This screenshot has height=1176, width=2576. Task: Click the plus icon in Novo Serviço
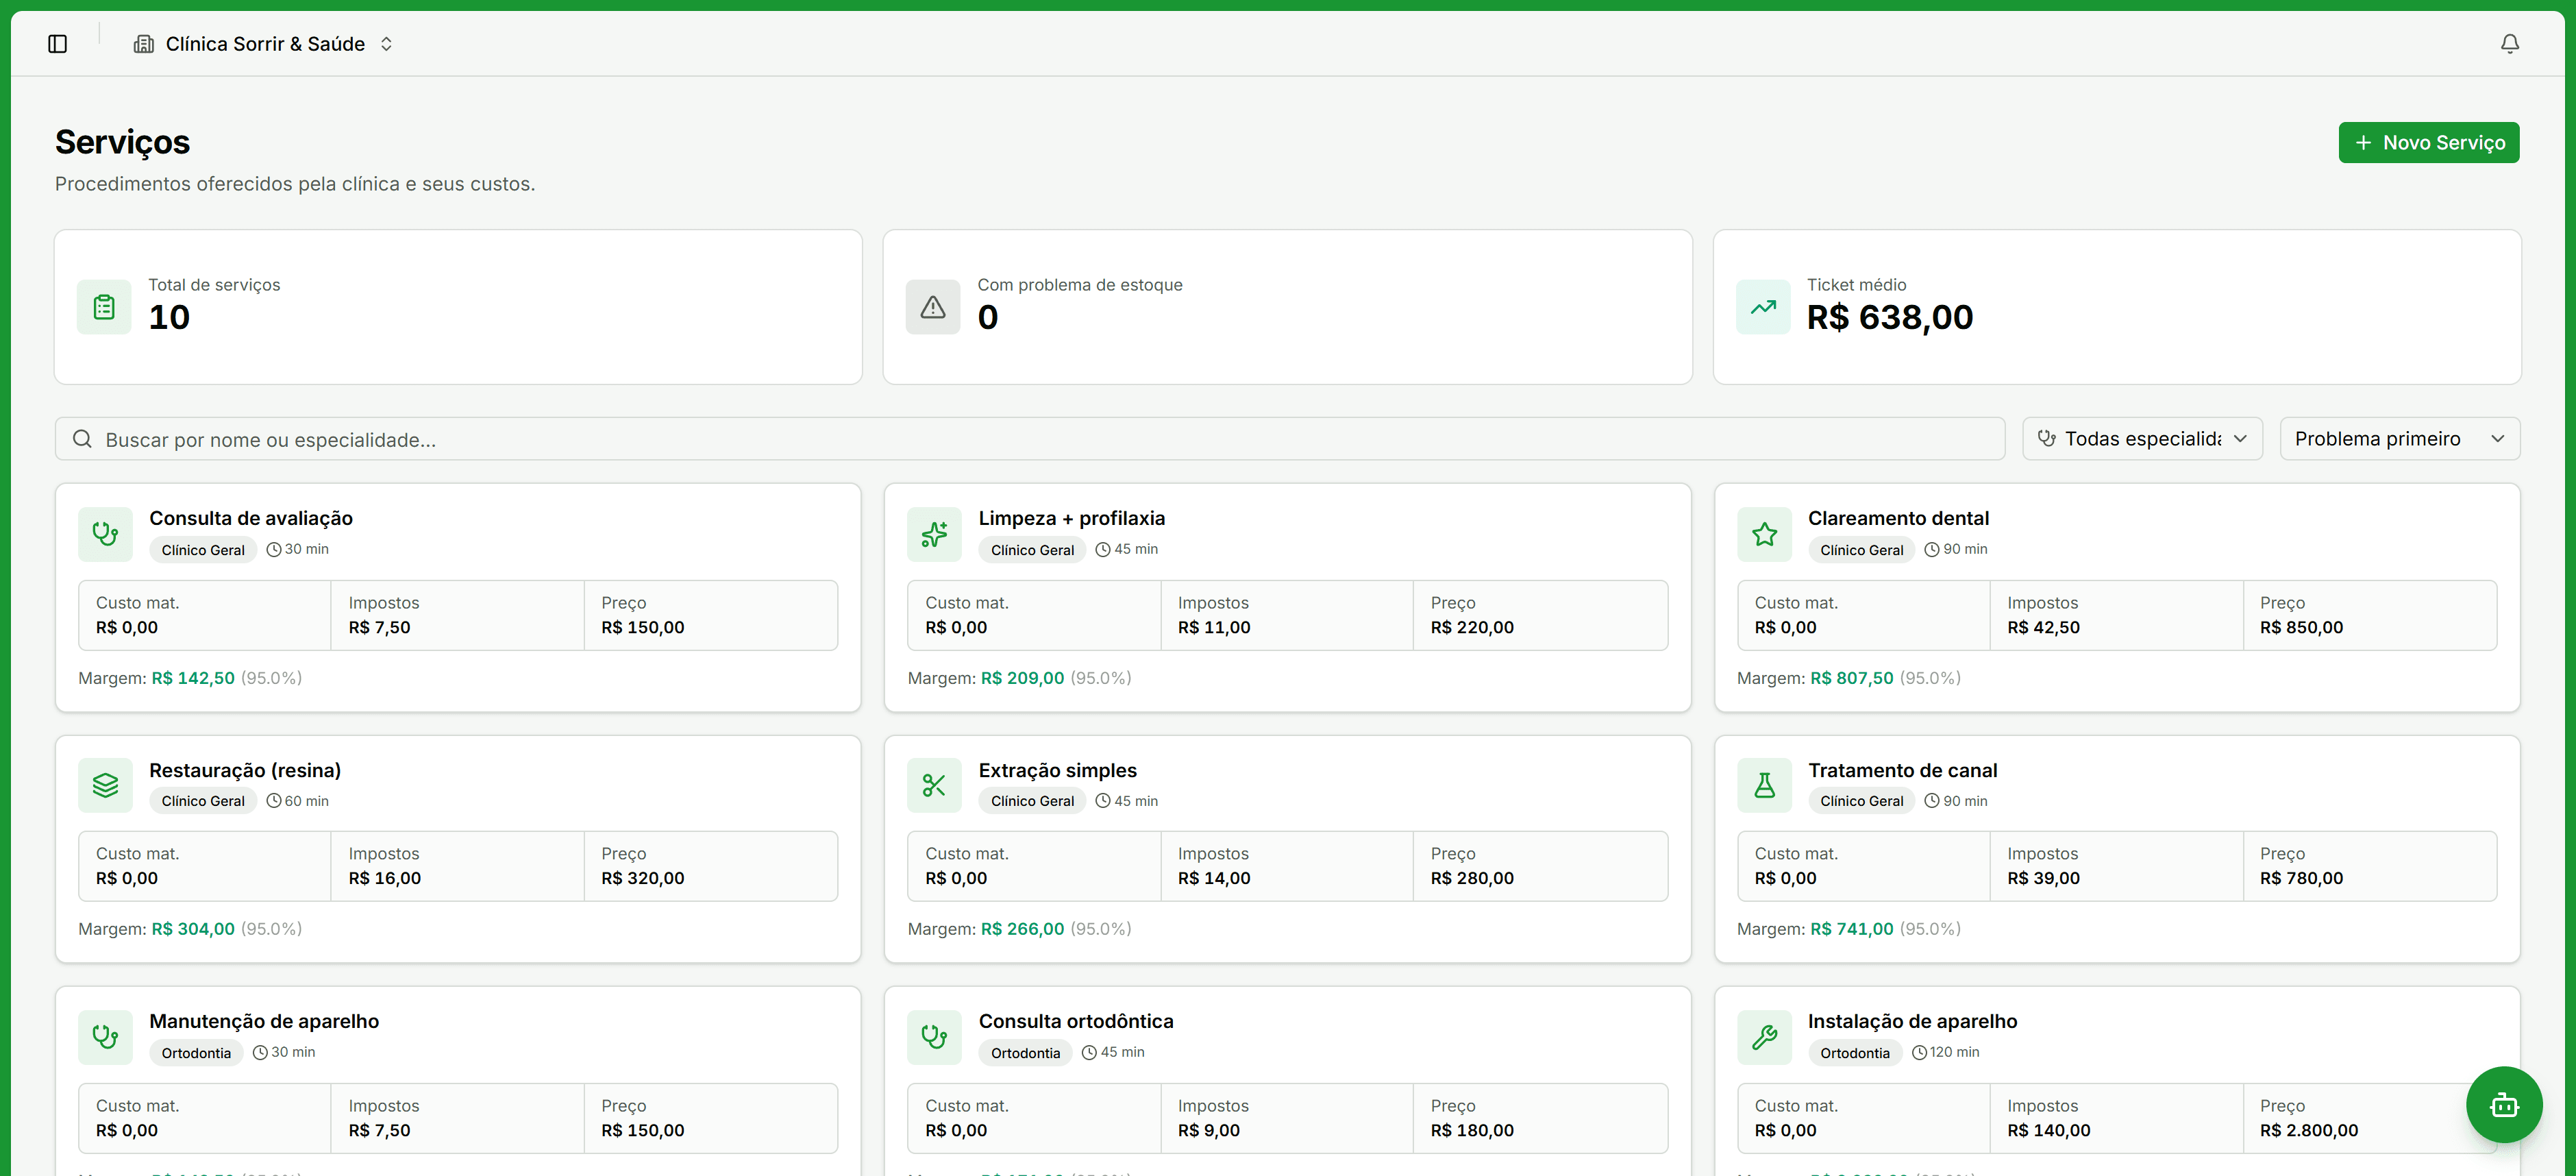coord(2363,142)
